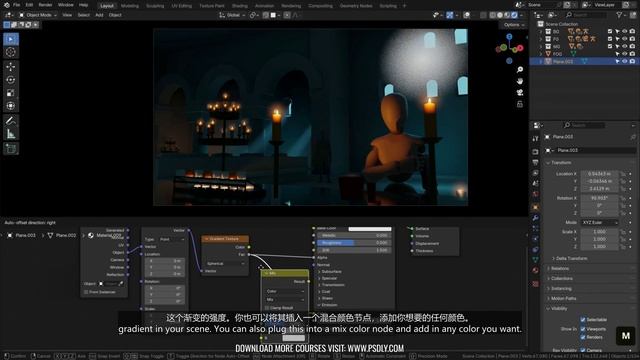Disable rendering of Plane.003 camera icon
Image resolution: width=640 pixels, height=360 pixels.
click(632, 61)
